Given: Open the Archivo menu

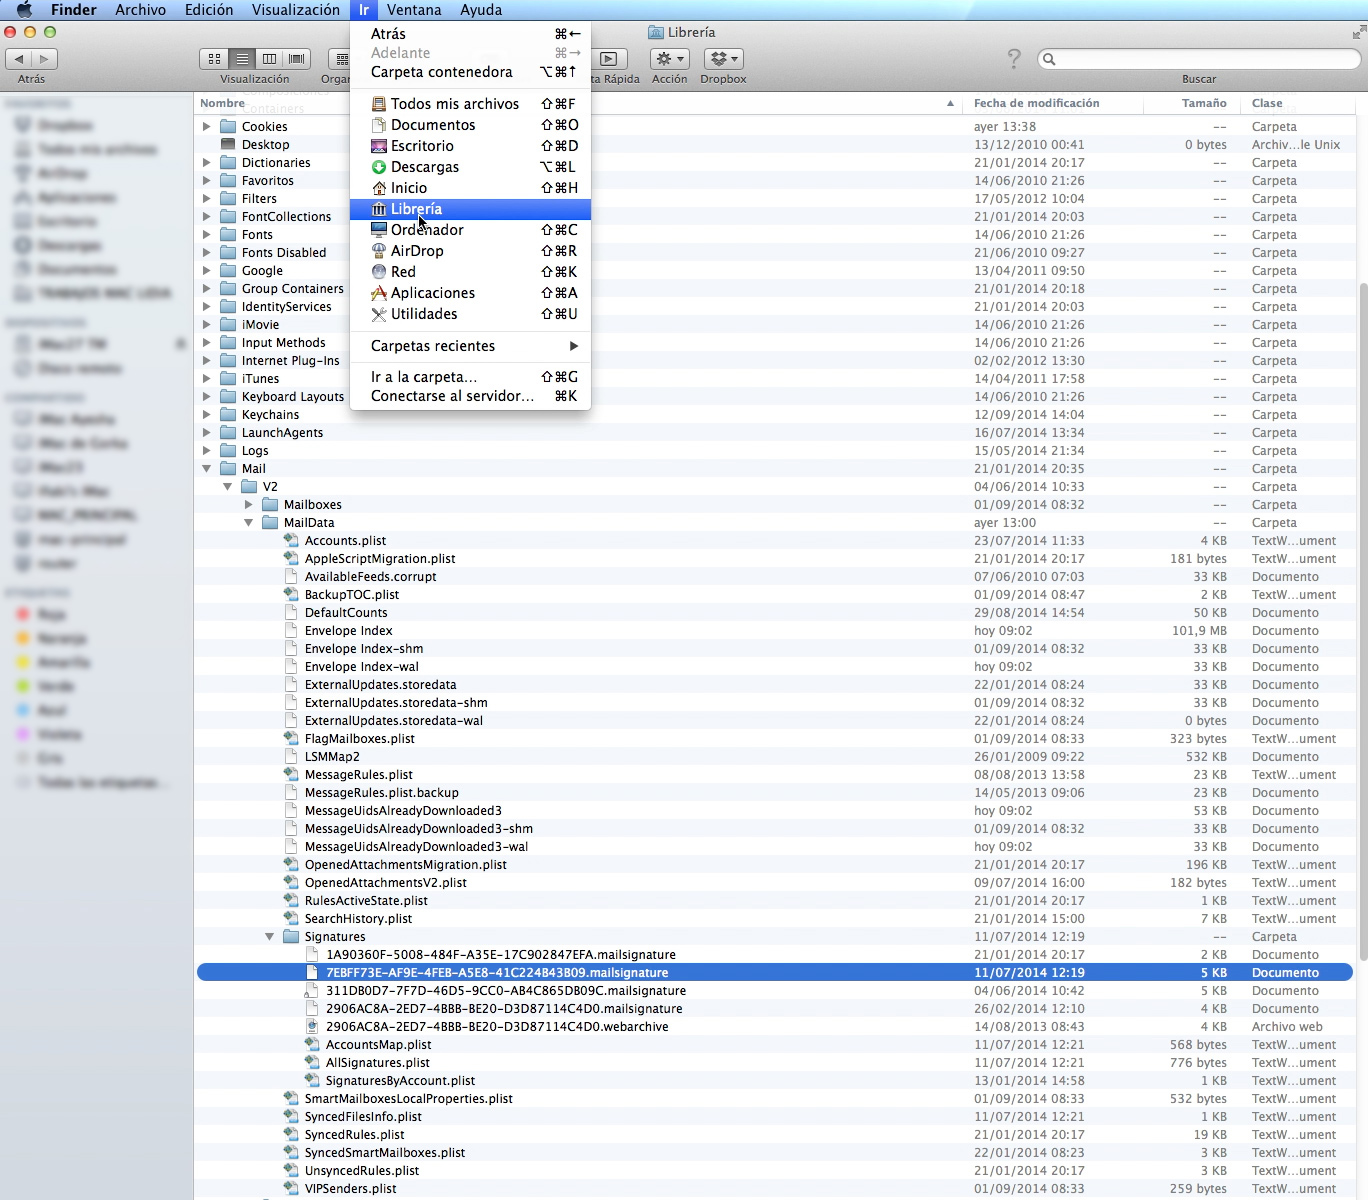Looking at the screenshot, I should [140, 10].
